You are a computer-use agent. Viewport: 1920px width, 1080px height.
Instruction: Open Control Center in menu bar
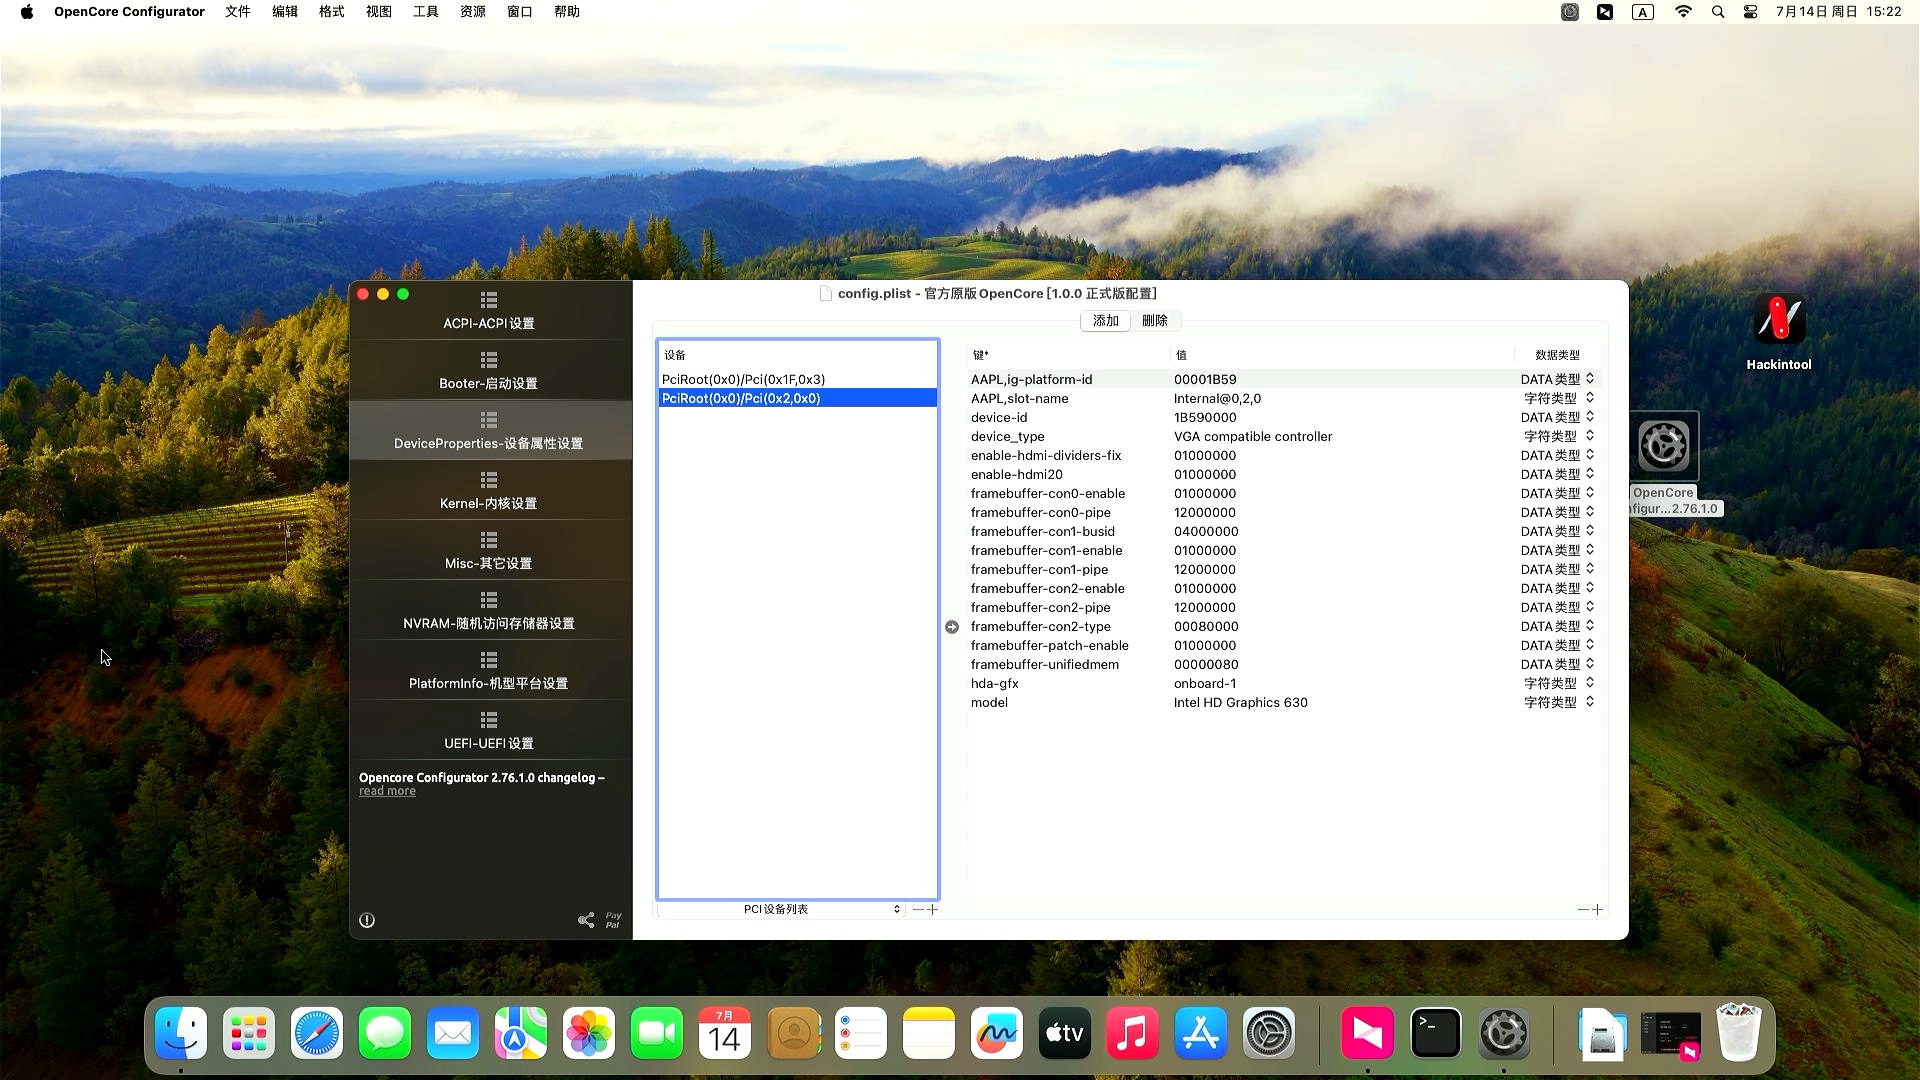pos(1751,12)
